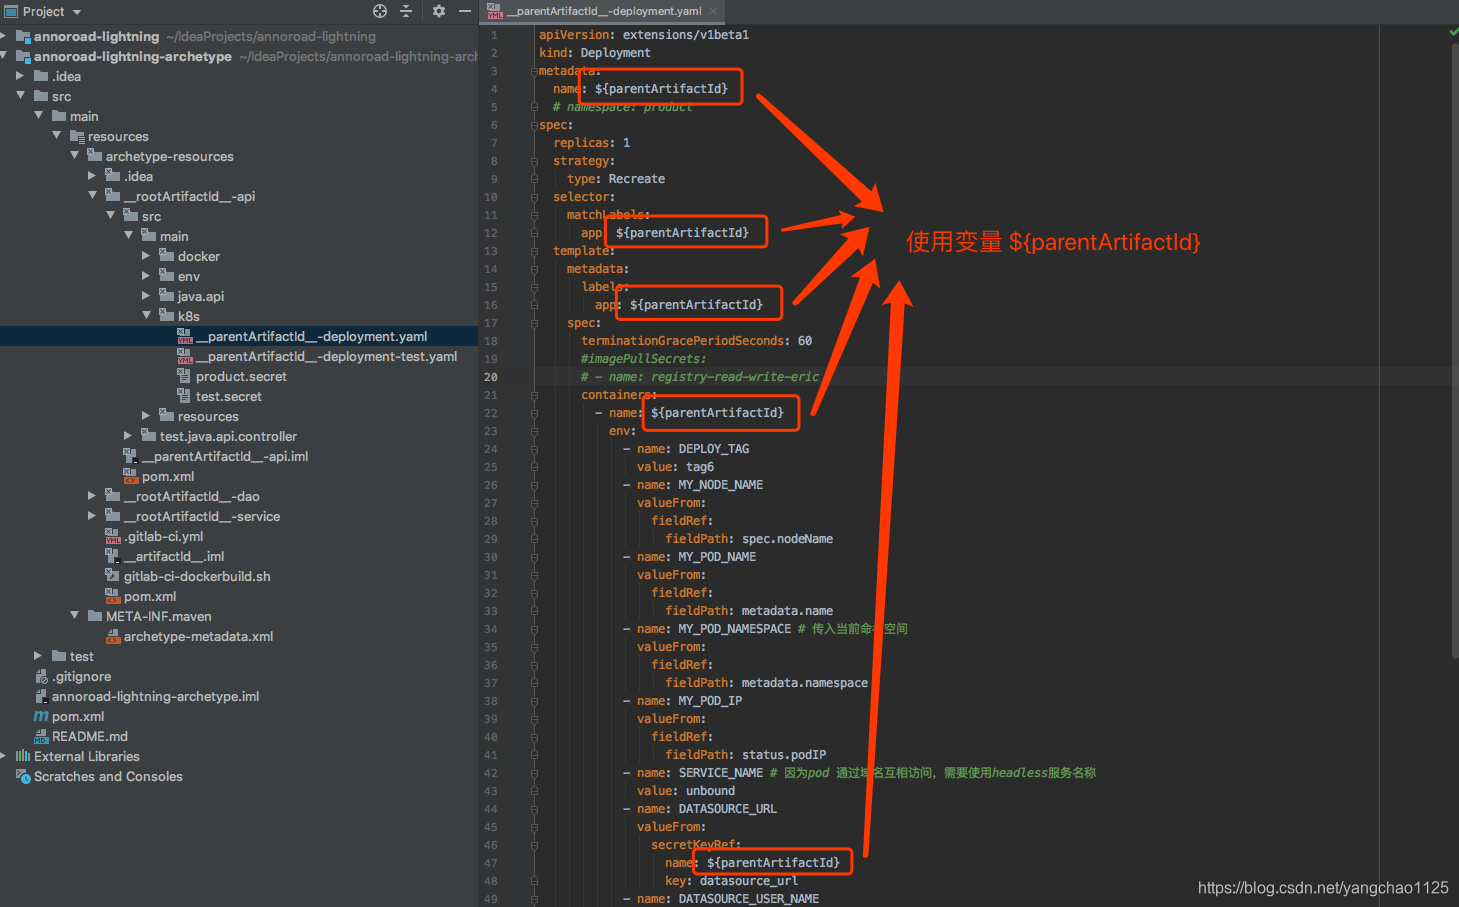Expand the test.java.api.controller package
This screenshot has height=907, width=1459.
coord(129,436)
